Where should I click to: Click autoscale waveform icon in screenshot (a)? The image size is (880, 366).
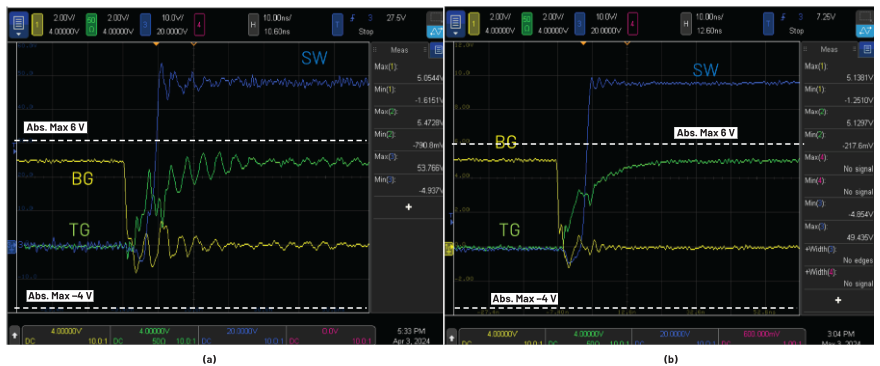(435, 31)
